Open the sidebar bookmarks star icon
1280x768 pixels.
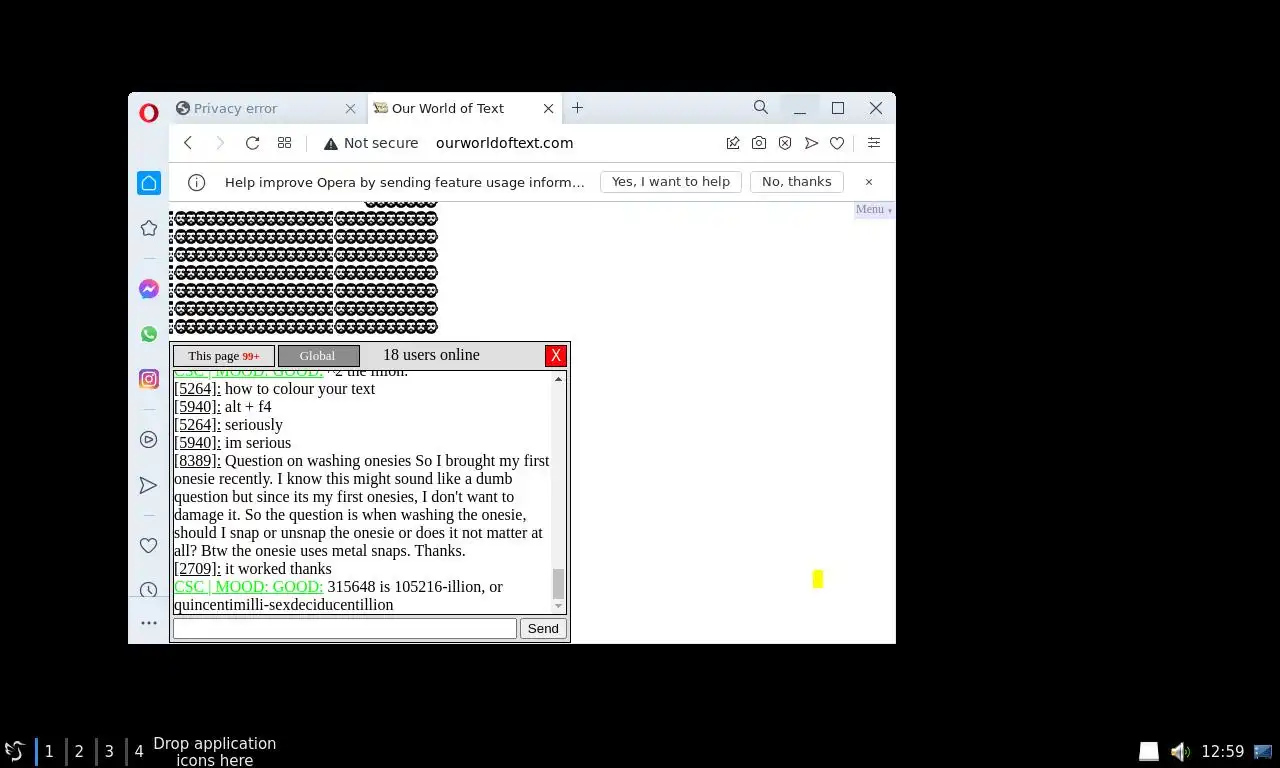tap(149, 228)
